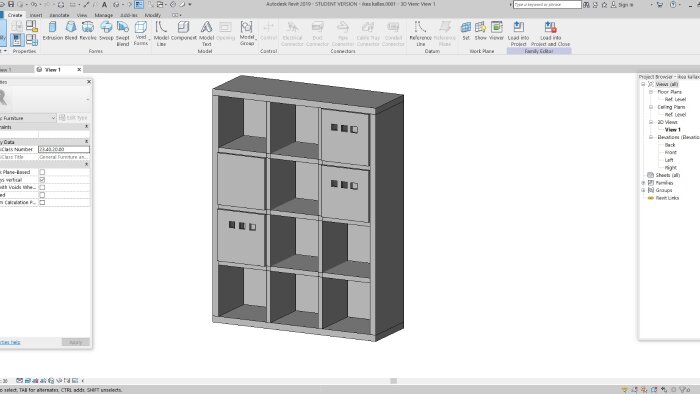The width and height of the screenshot is (700, 394).
Task: Select the Model Text tool
Action: tap(206, 33)
